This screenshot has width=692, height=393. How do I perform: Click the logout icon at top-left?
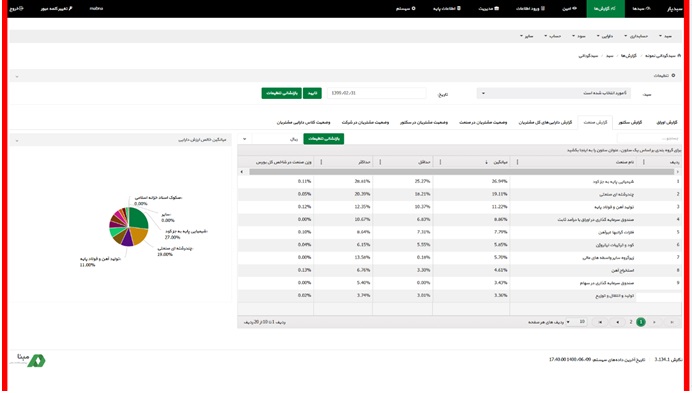pyautogui.click(x=21, y=8)
